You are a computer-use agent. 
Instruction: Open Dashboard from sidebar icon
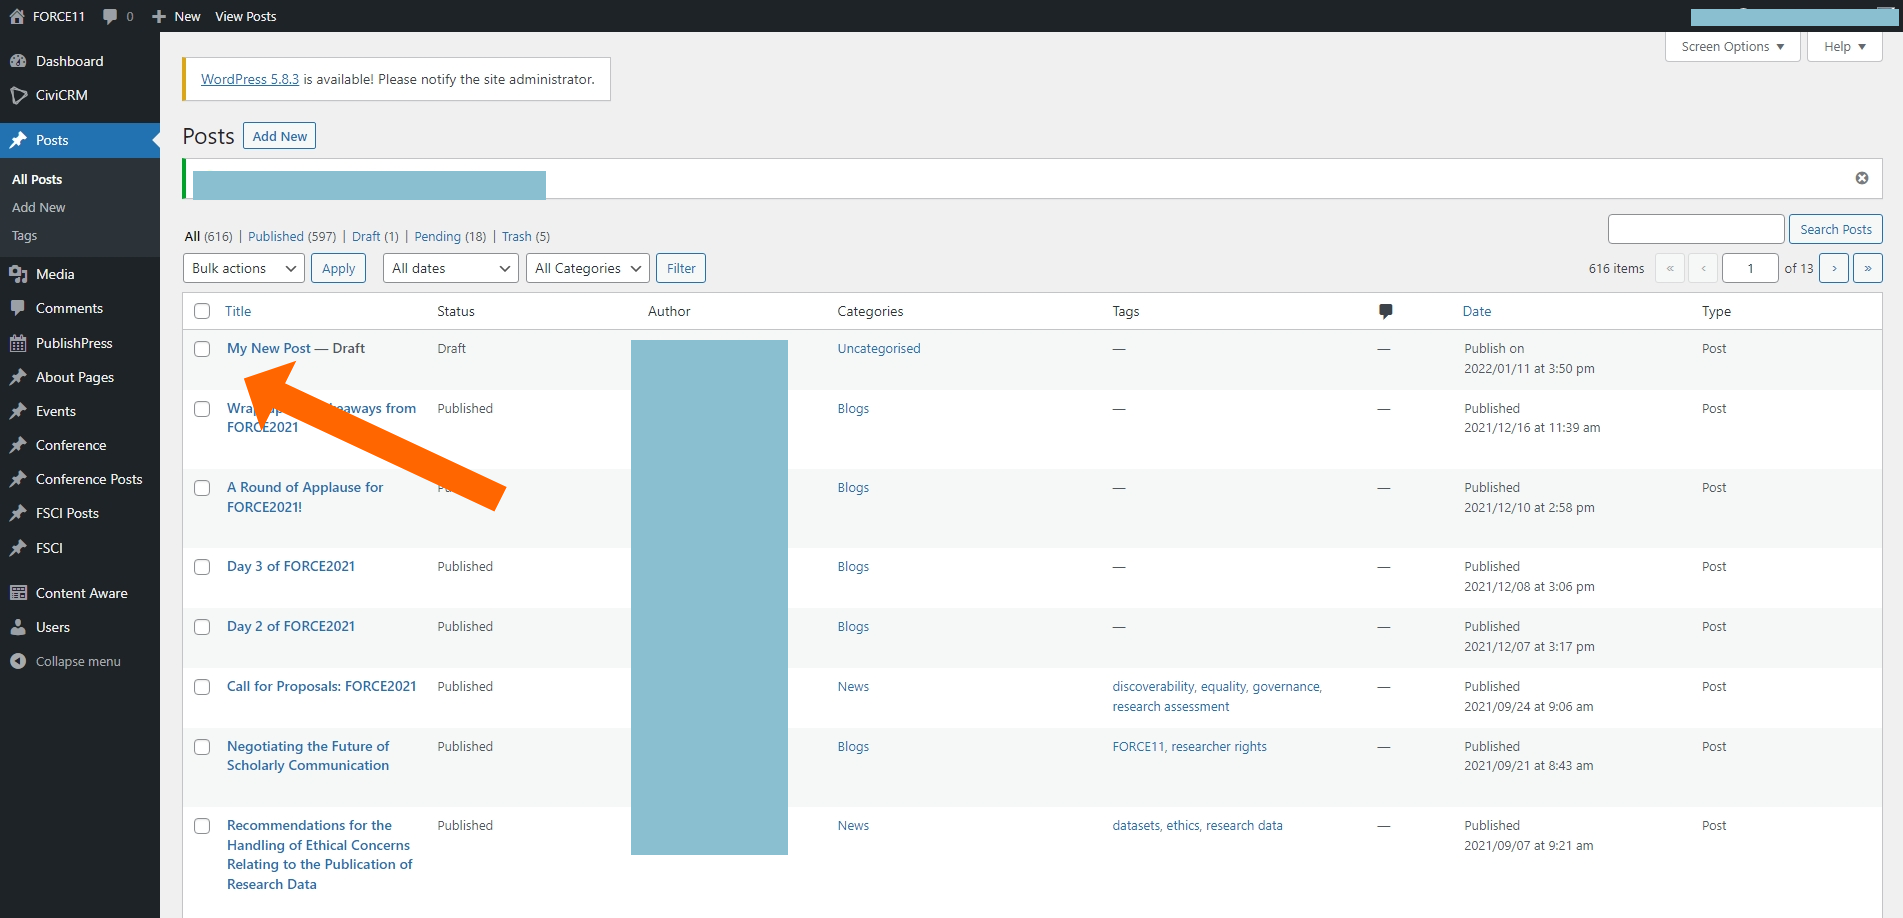[x=18, y=61]
